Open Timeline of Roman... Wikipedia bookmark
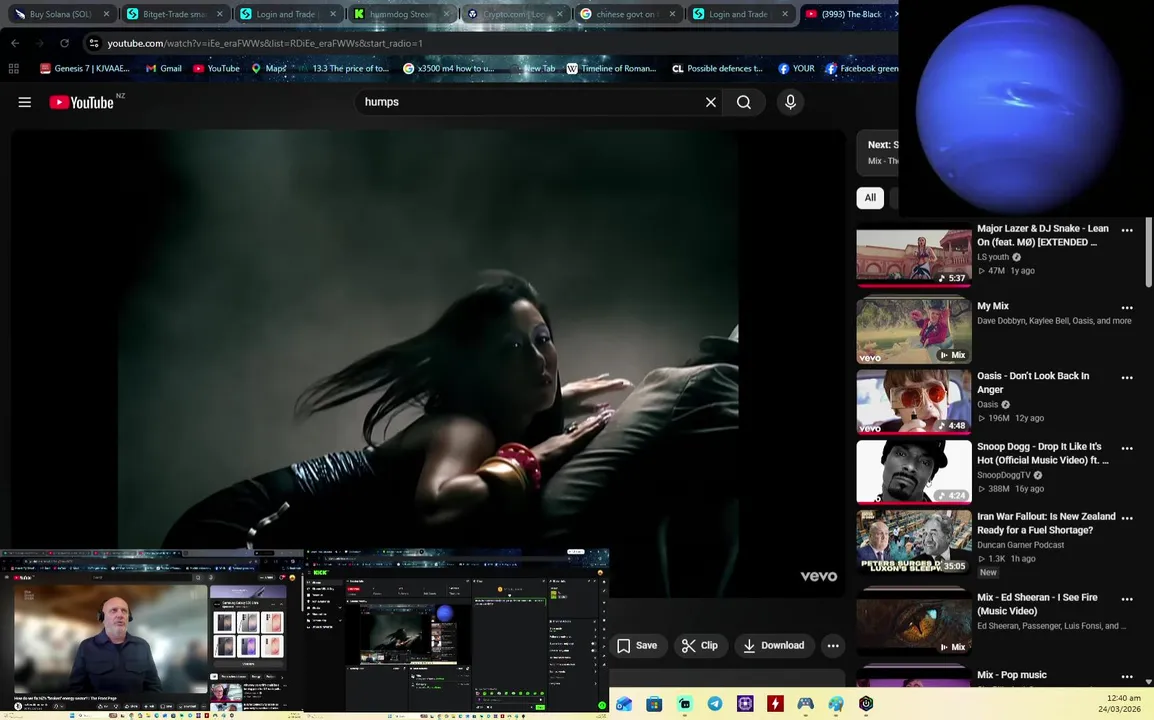The width and height of the screenshot is (1154, 720). (x=611, y=68)
